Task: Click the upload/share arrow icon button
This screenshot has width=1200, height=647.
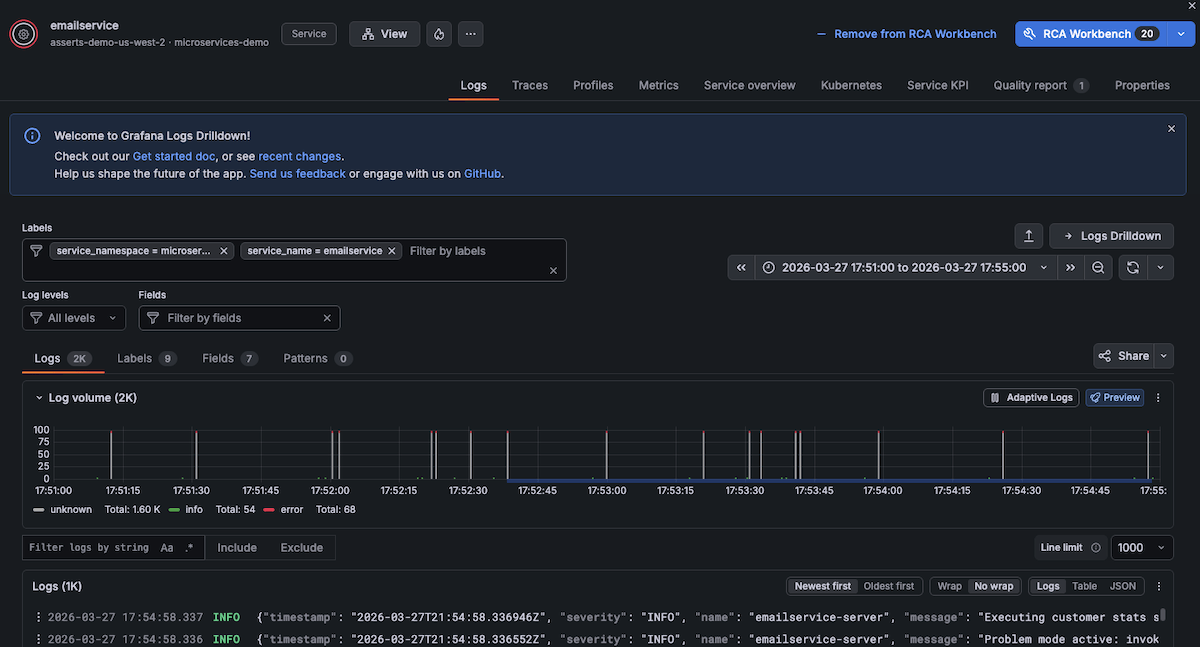Action: [1029, 236]
